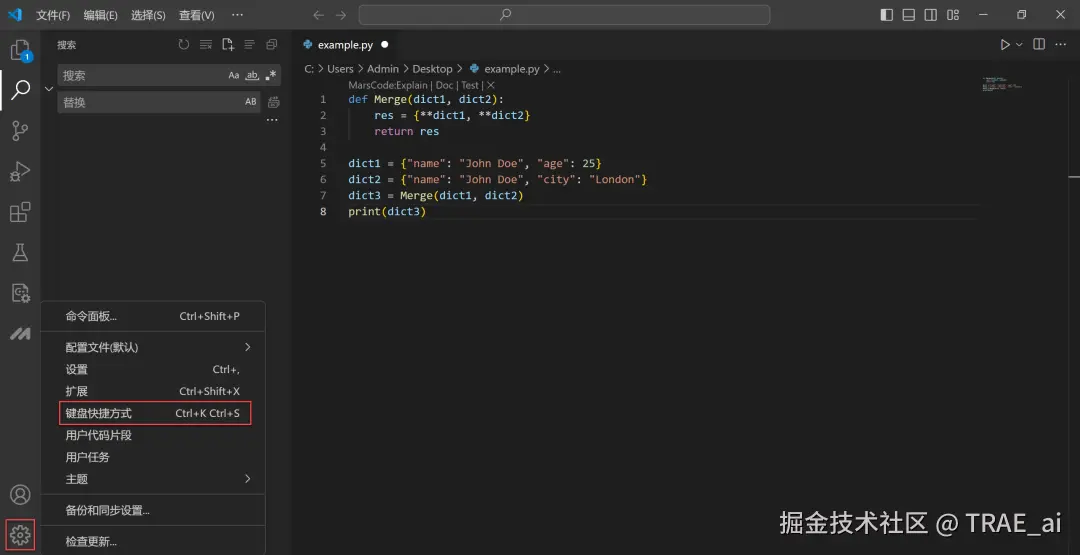Screen dimensions: 1080x555
Task: Collapse all search results icon
Action: (271, 45)
